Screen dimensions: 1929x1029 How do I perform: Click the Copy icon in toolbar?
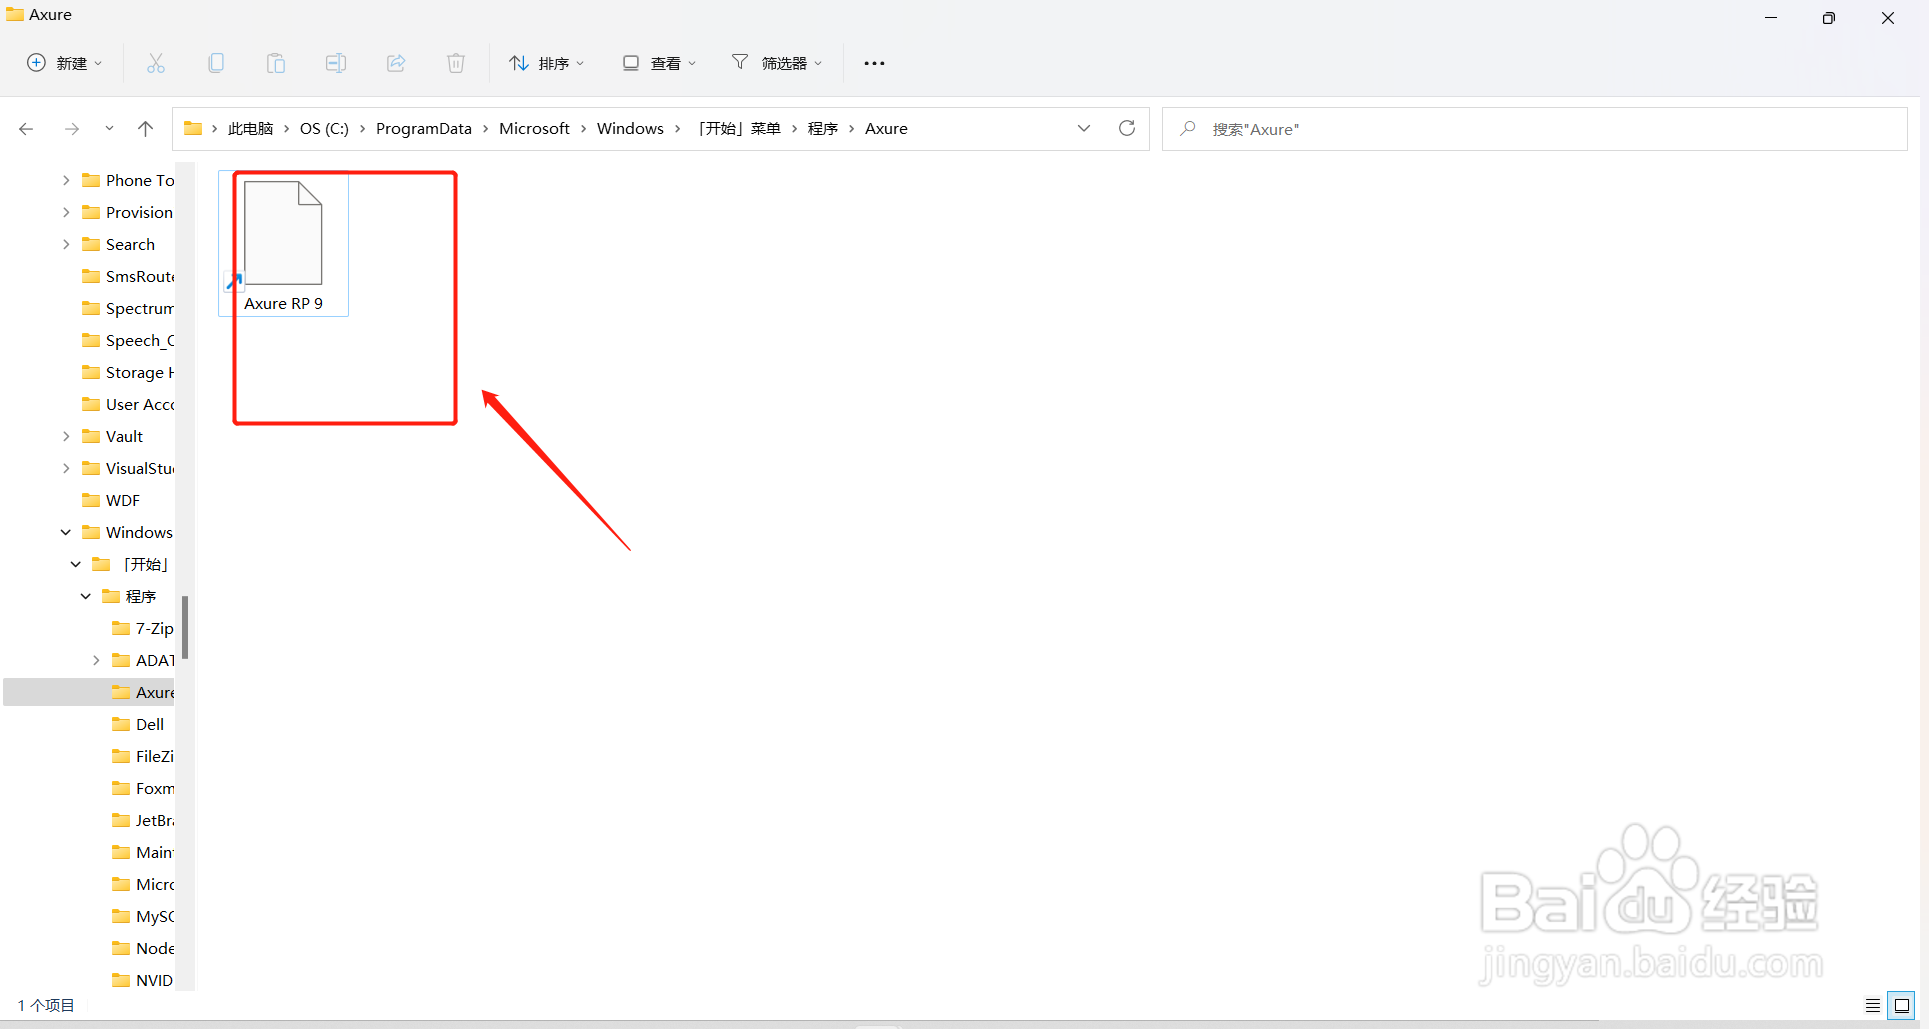[216, 63]
